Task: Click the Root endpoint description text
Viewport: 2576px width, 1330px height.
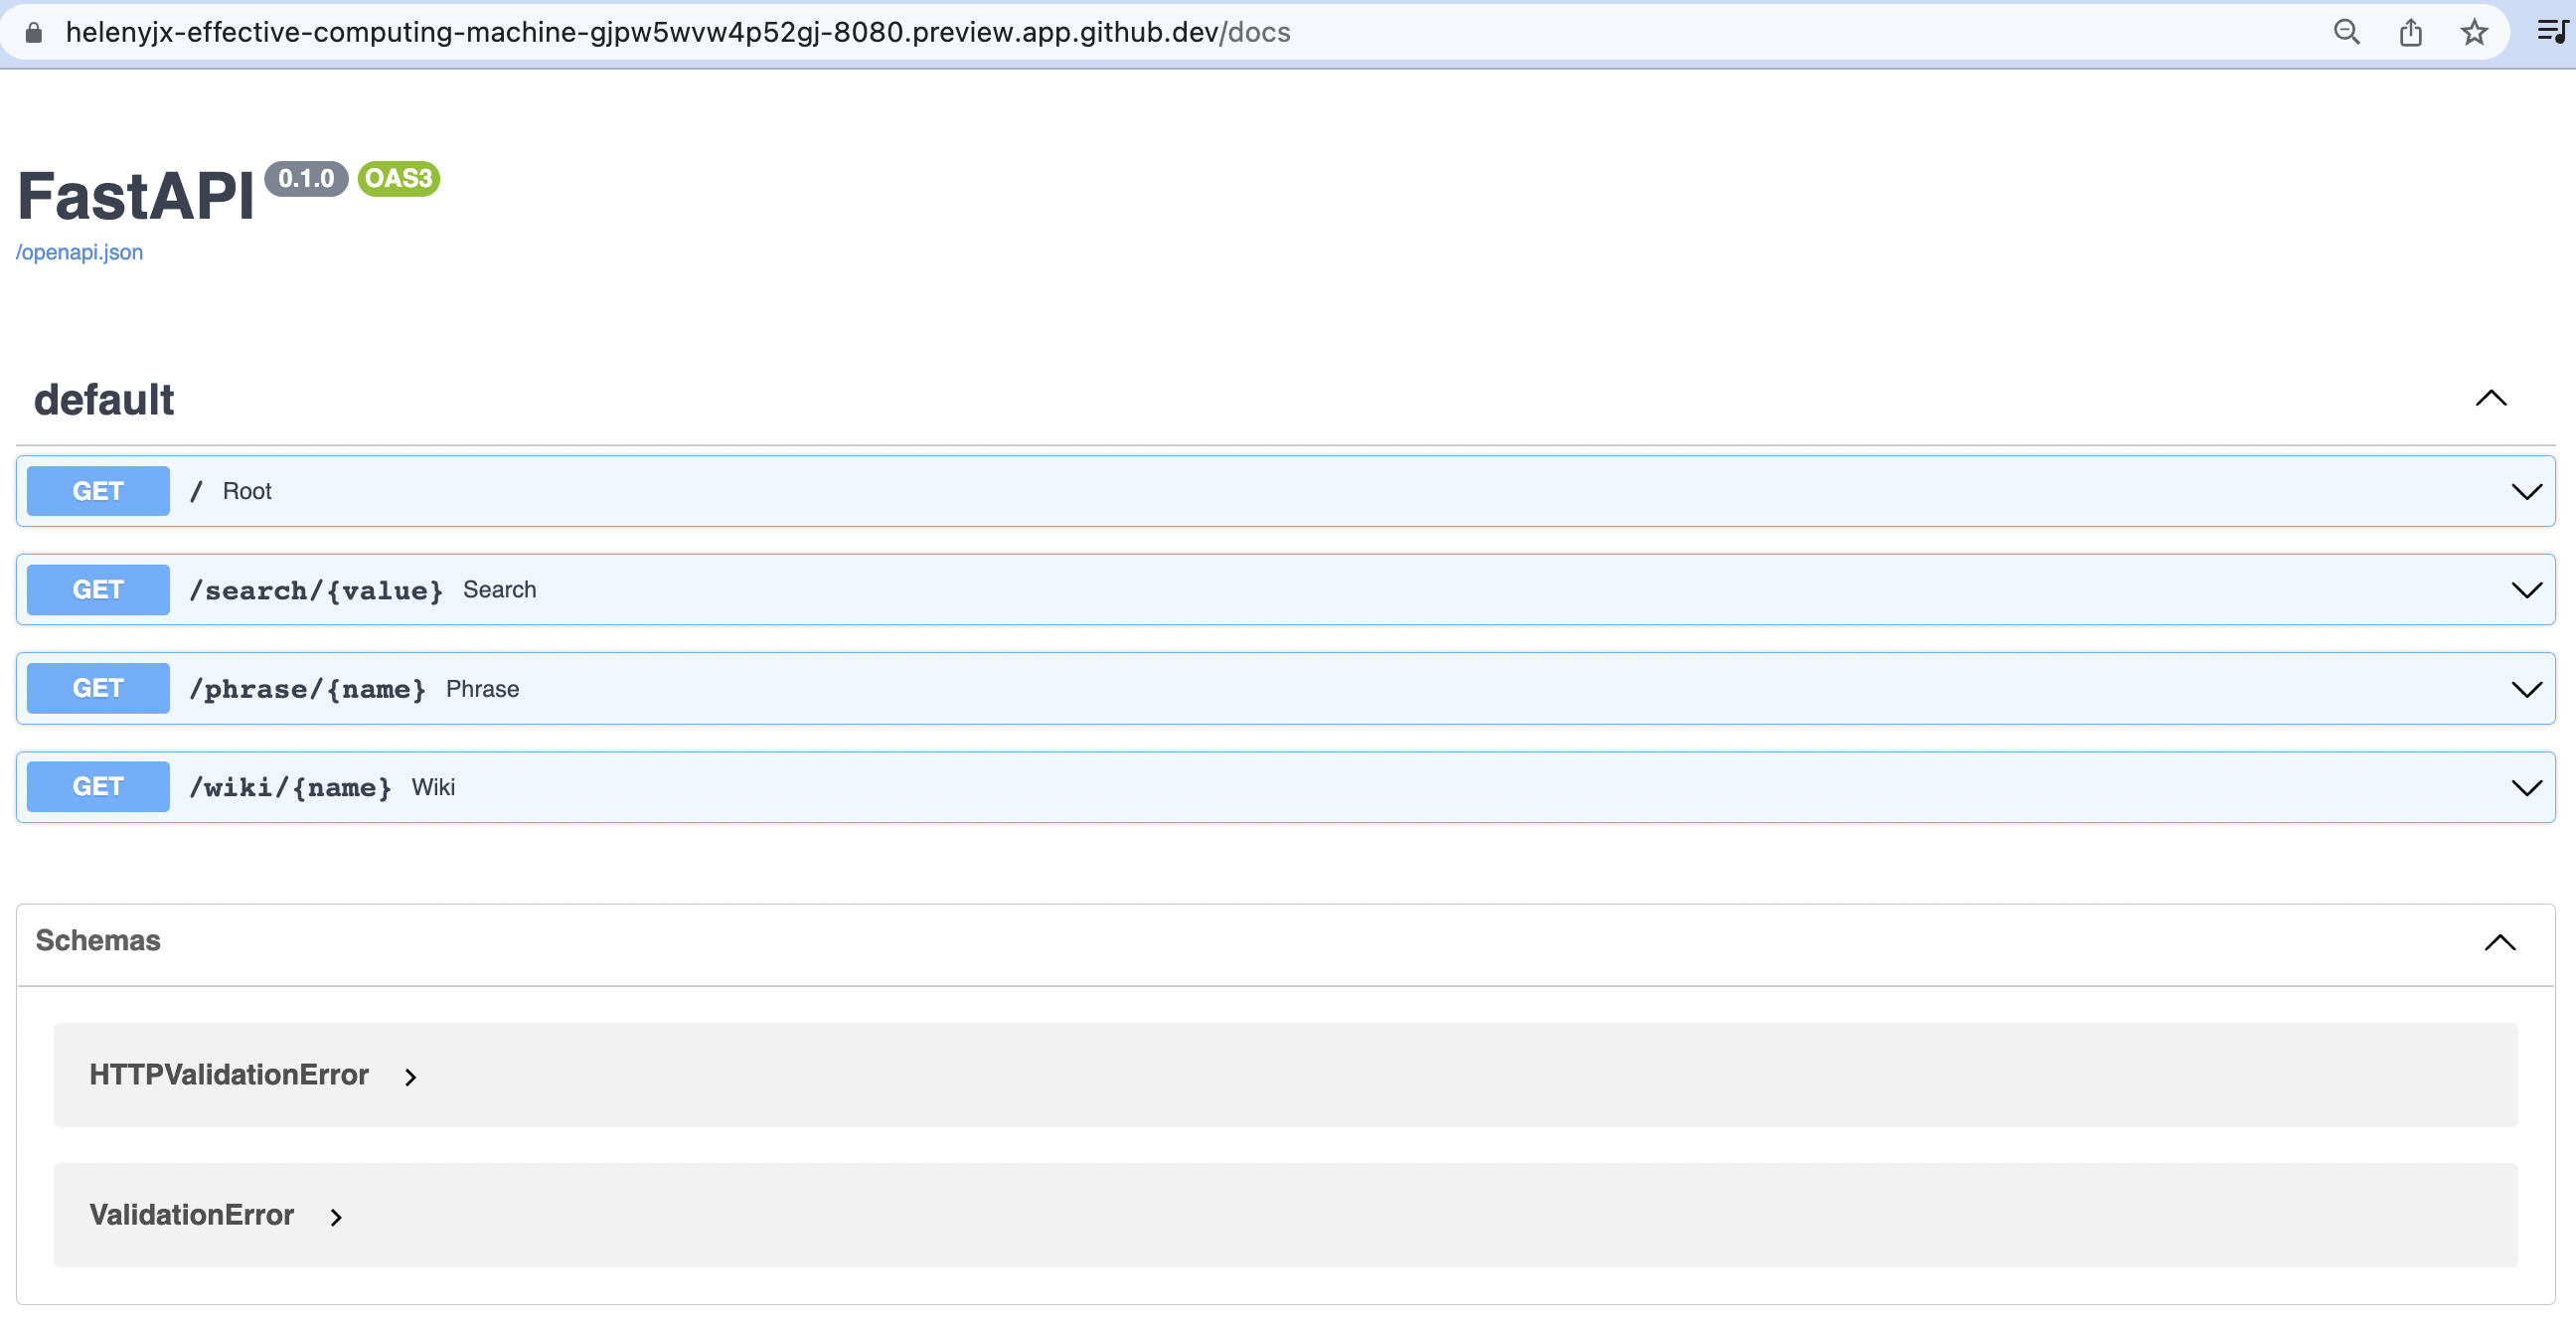Action: pyautogui.click(x=247, y=491)
